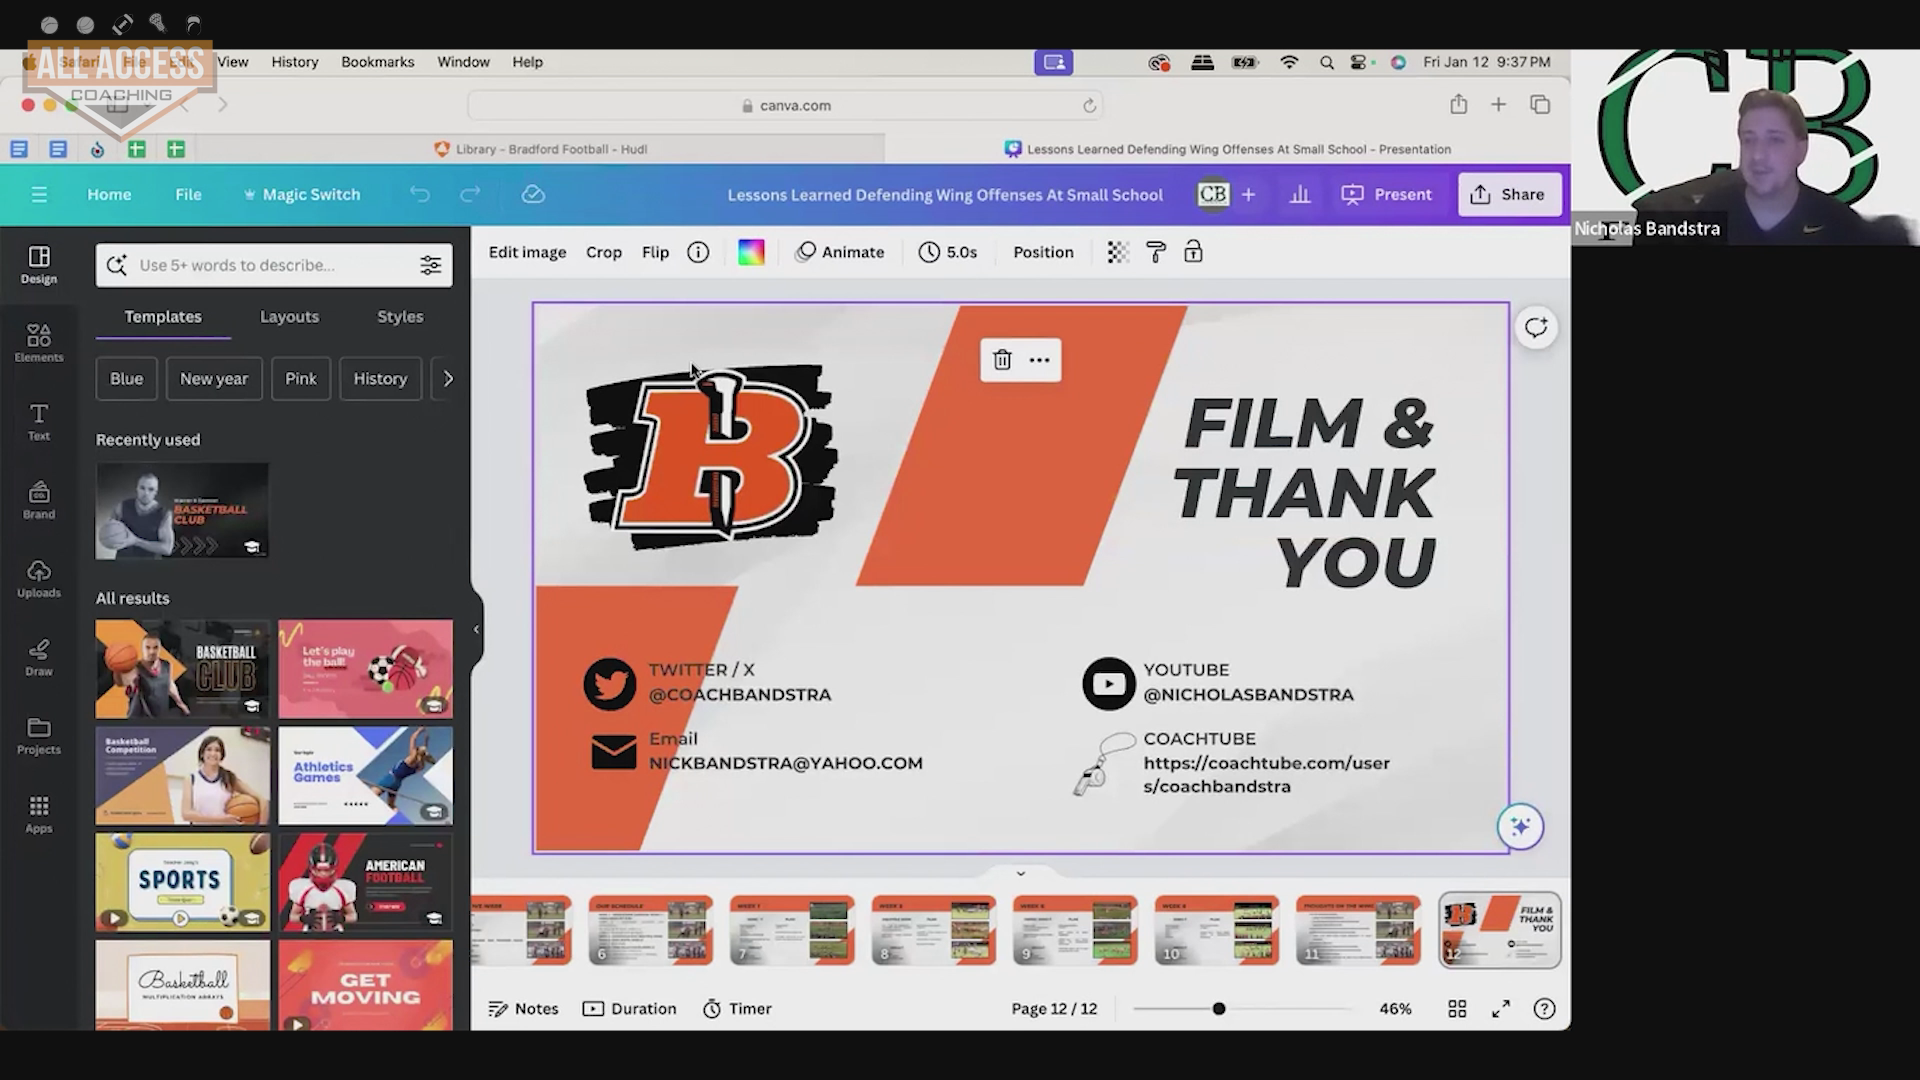Click the copy style paint roller icon
Screen dimensions: 1920x1080
click(x=1156, y=252)
